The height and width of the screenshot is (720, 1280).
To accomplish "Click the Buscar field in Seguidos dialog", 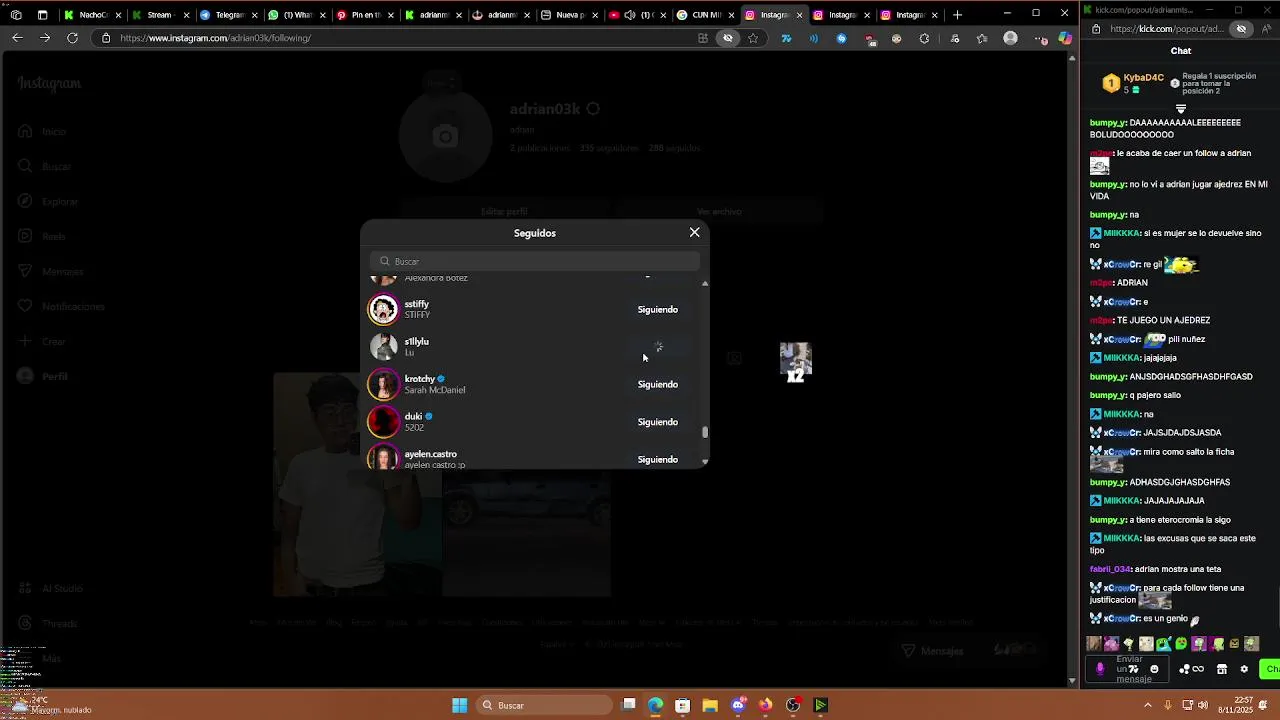I will point(535,261).
